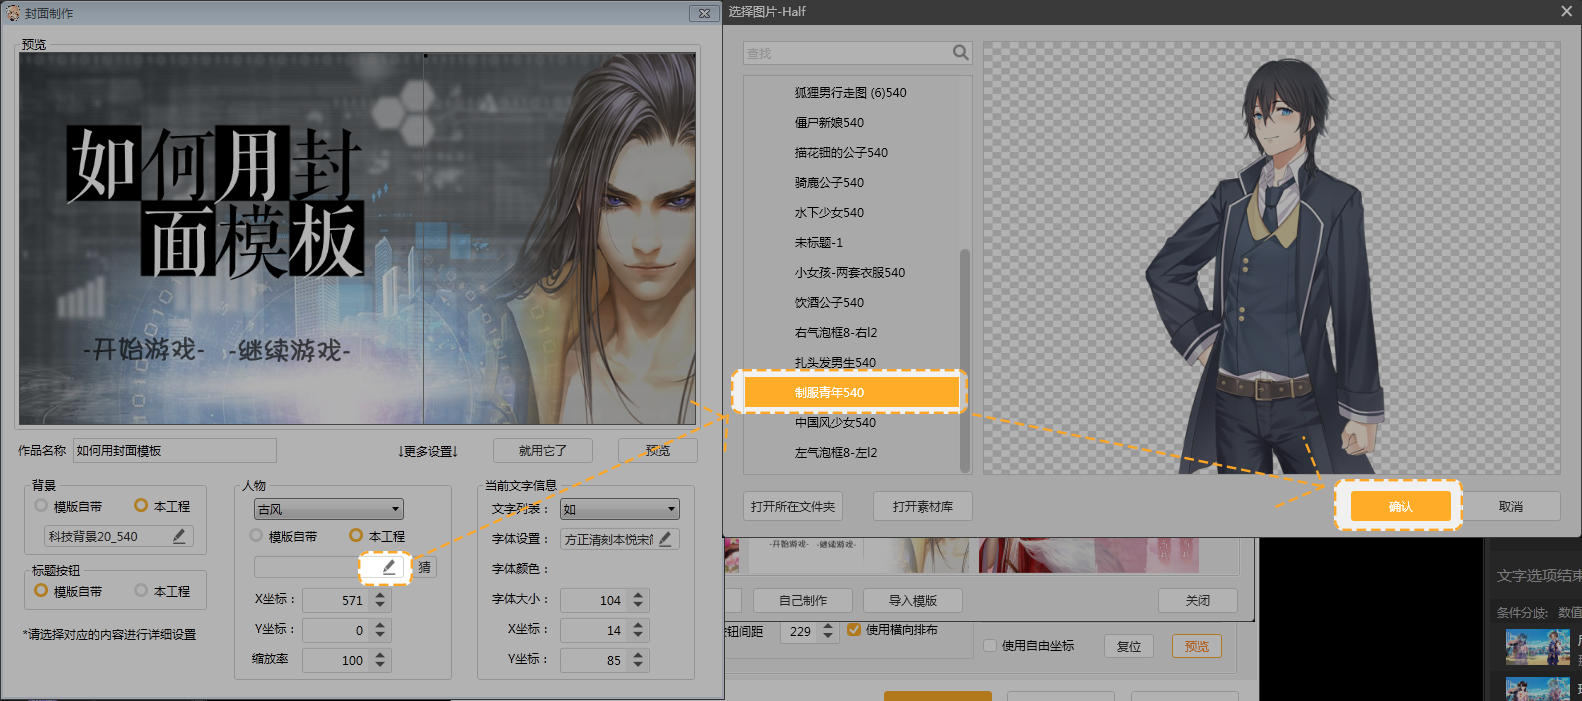Increase the 人物 X坐标 value with the up arrow

(380, 595)
